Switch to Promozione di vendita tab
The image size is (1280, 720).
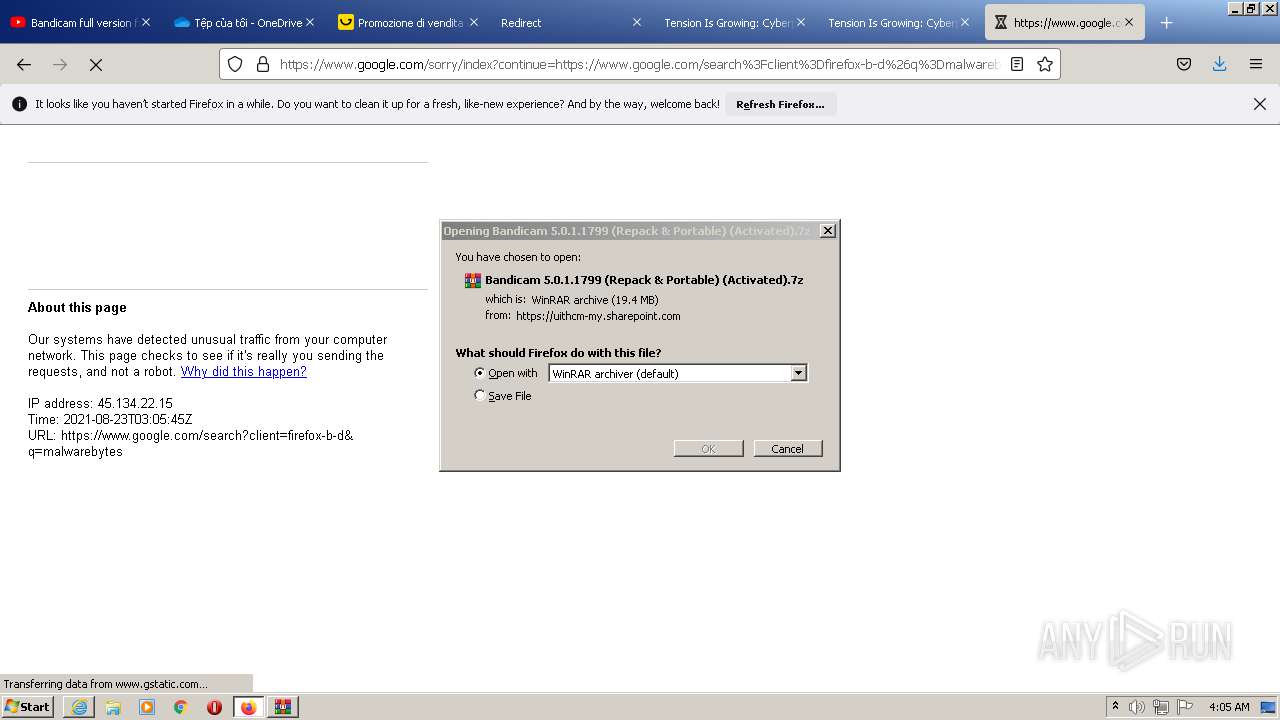click(x=407, y=22)
